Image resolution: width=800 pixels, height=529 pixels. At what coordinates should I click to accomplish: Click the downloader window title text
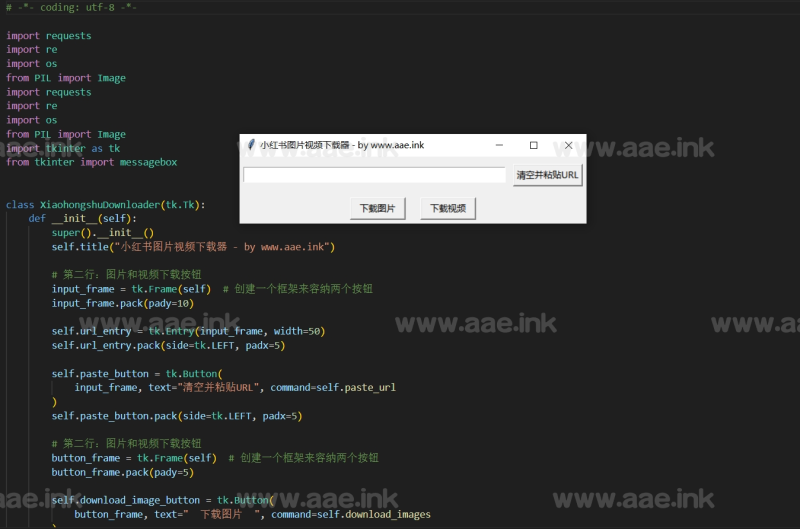point(341,145)
